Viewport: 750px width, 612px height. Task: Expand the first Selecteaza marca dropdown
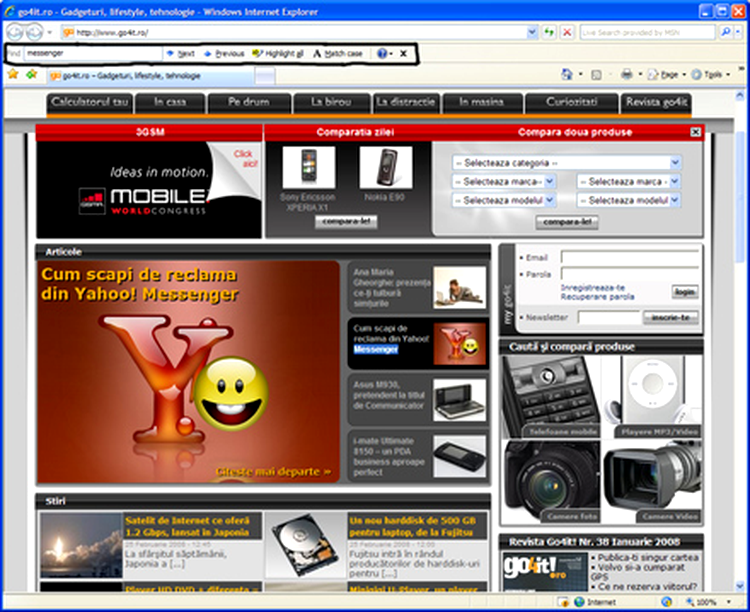[x=504, y=182]
